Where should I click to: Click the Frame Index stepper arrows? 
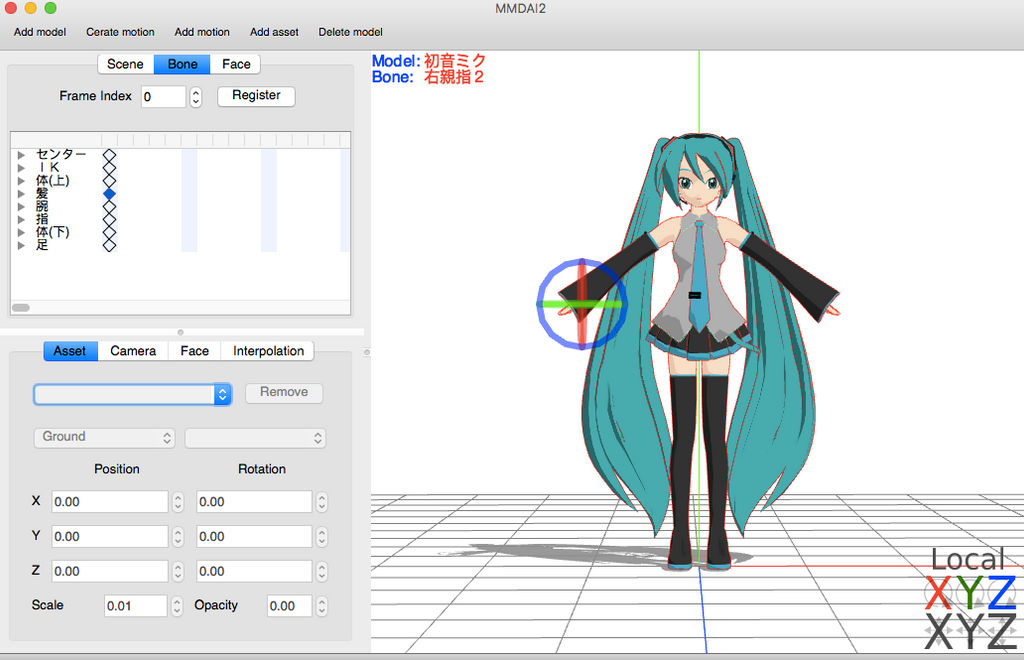[195, 97]
